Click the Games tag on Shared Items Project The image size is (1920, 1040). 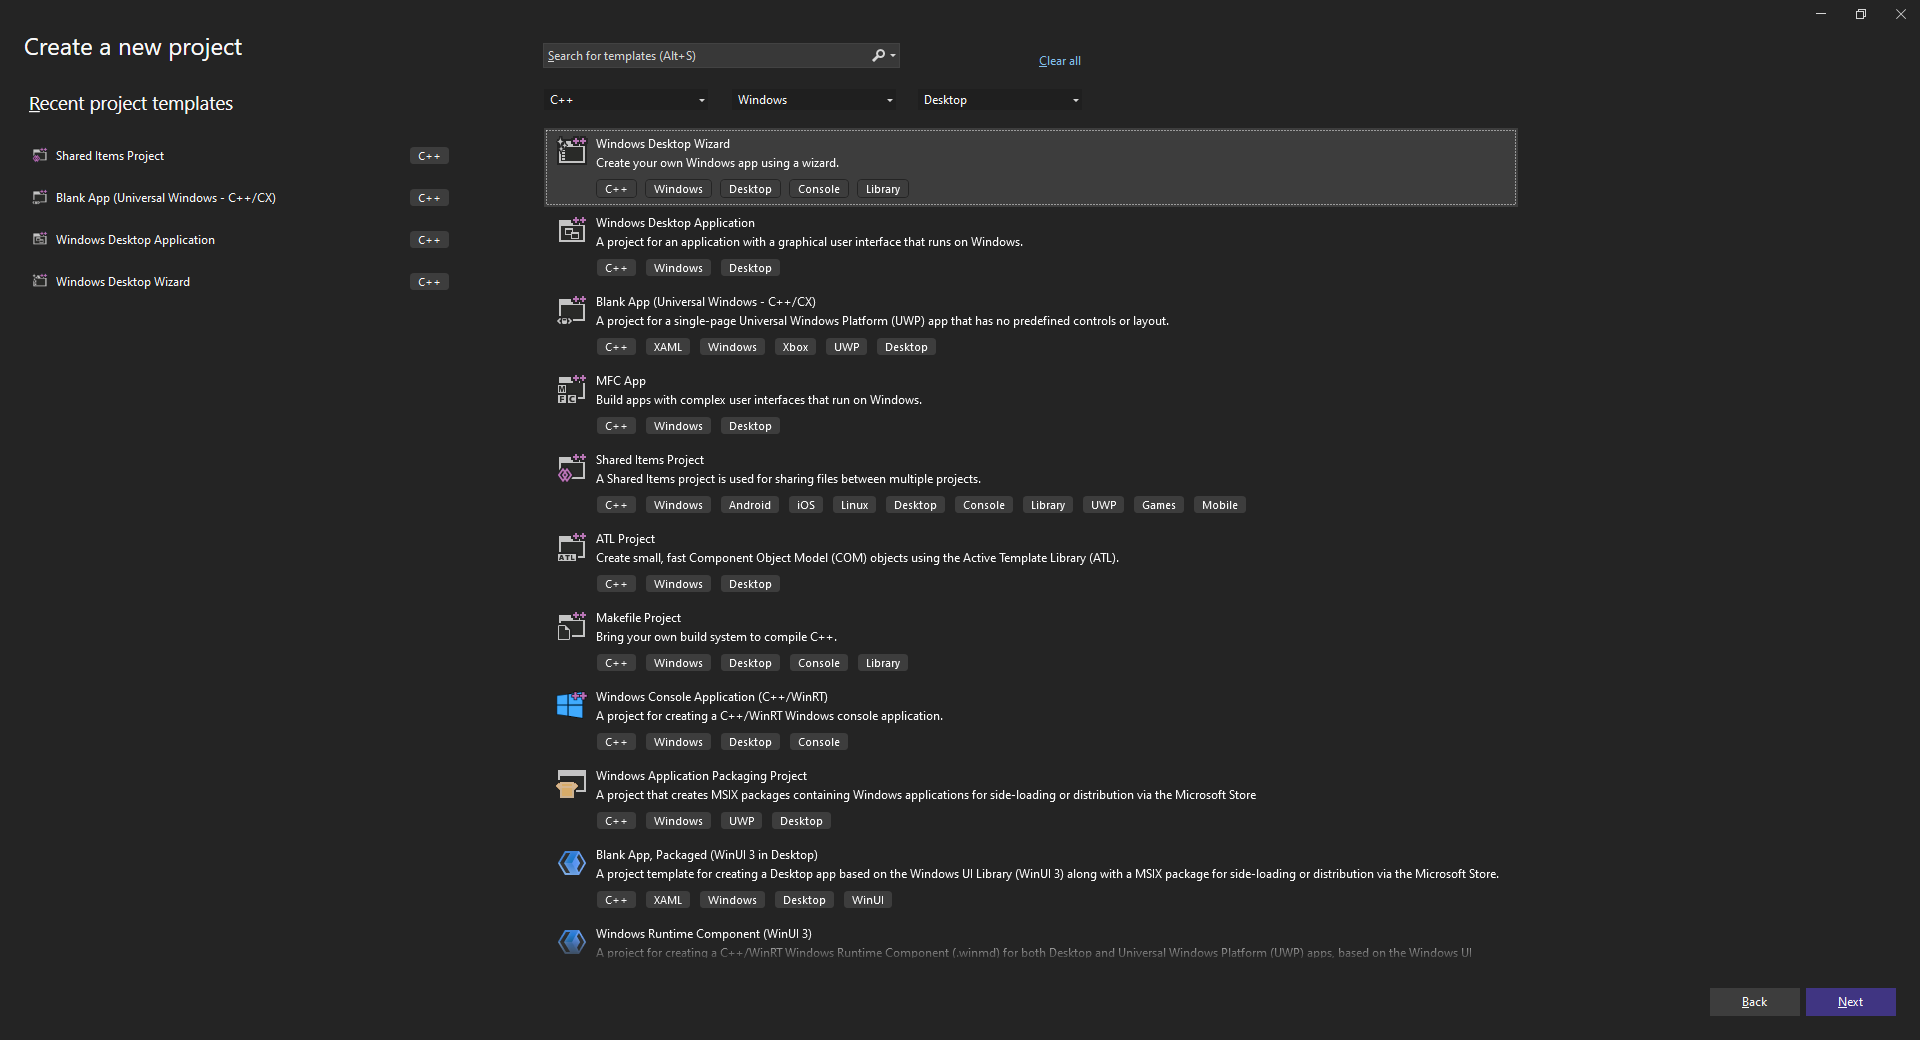pyautogui.click(x=1158, y=505)
